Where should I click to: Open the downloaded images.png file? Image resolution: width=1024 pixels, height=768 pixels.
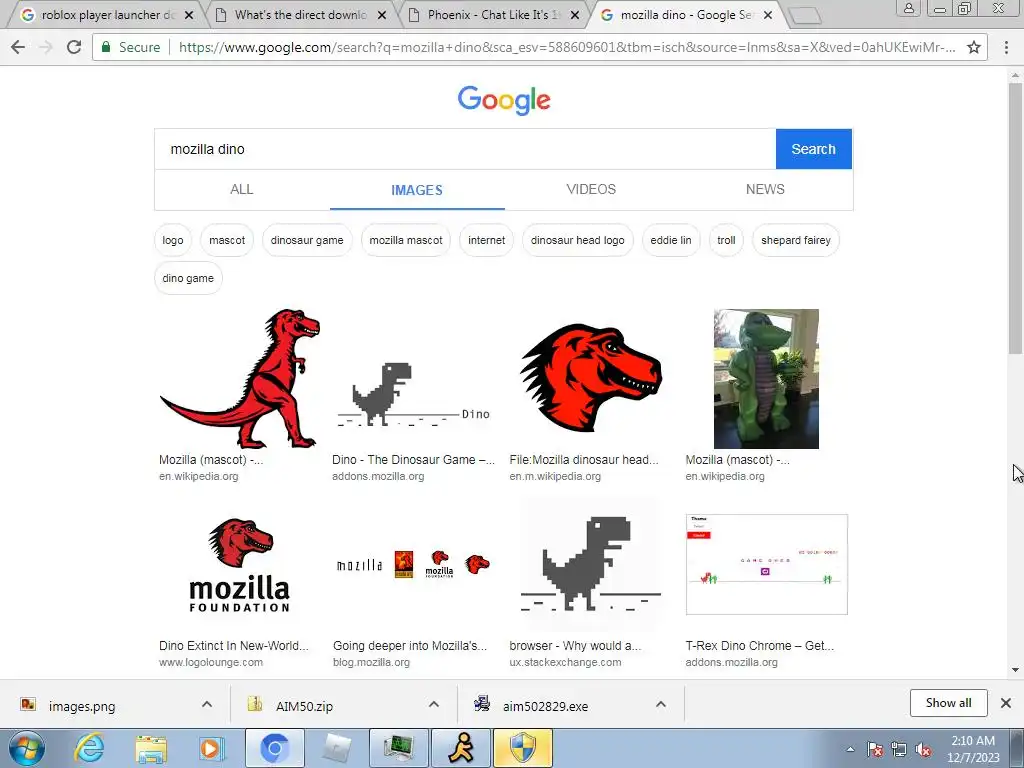(x=82, y=706)
